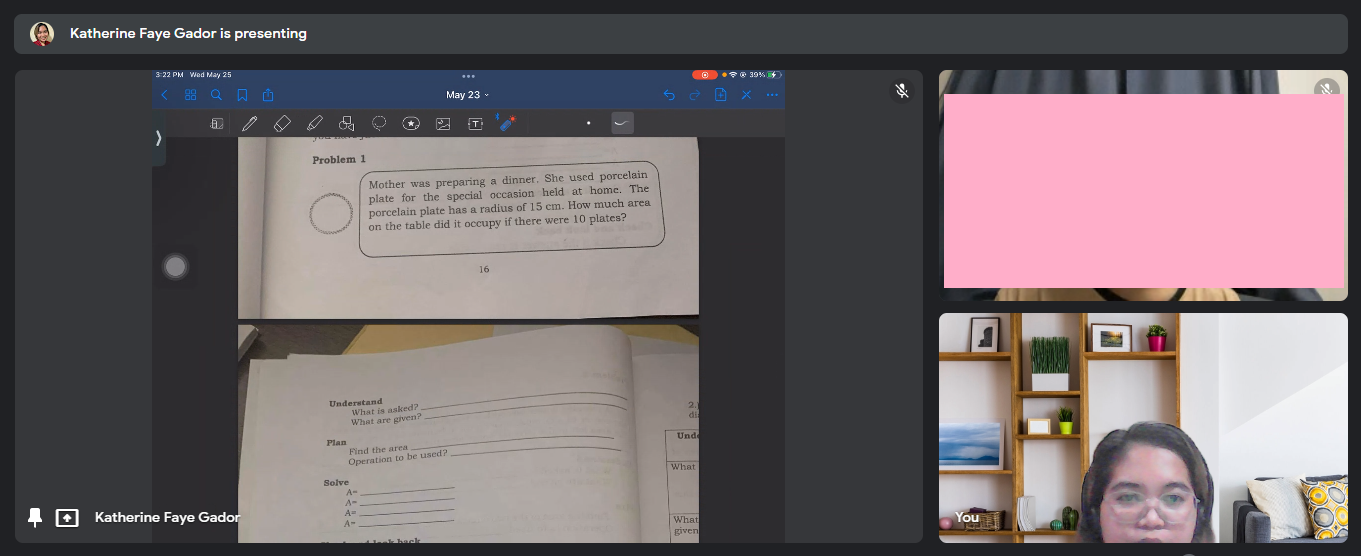Tap the back arrow in GoodNotes
1361x556 pixels.
(x=165, y=95)
